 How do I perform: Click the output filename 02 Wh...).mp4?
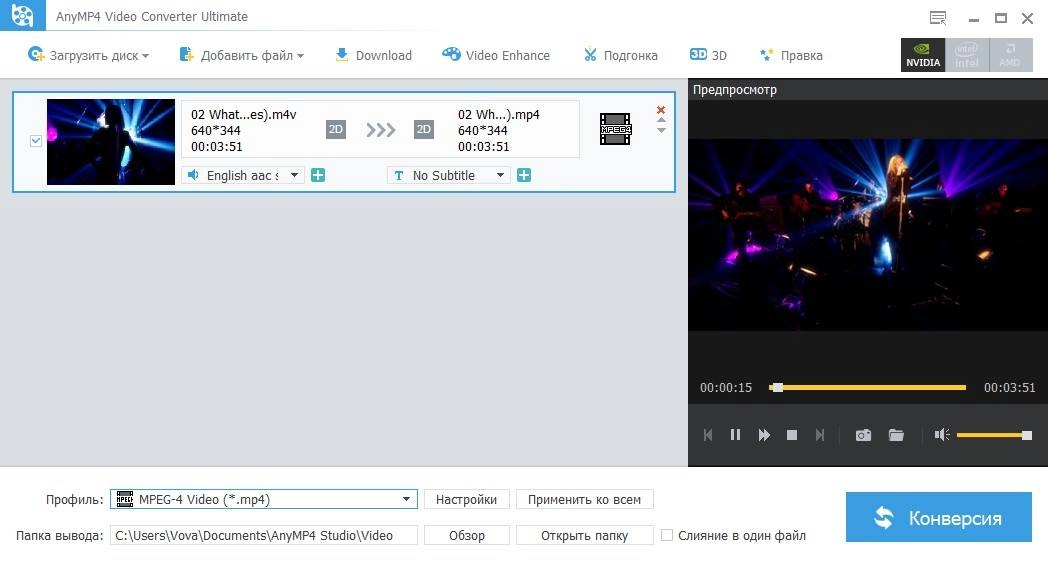click(x=499, y=114)
